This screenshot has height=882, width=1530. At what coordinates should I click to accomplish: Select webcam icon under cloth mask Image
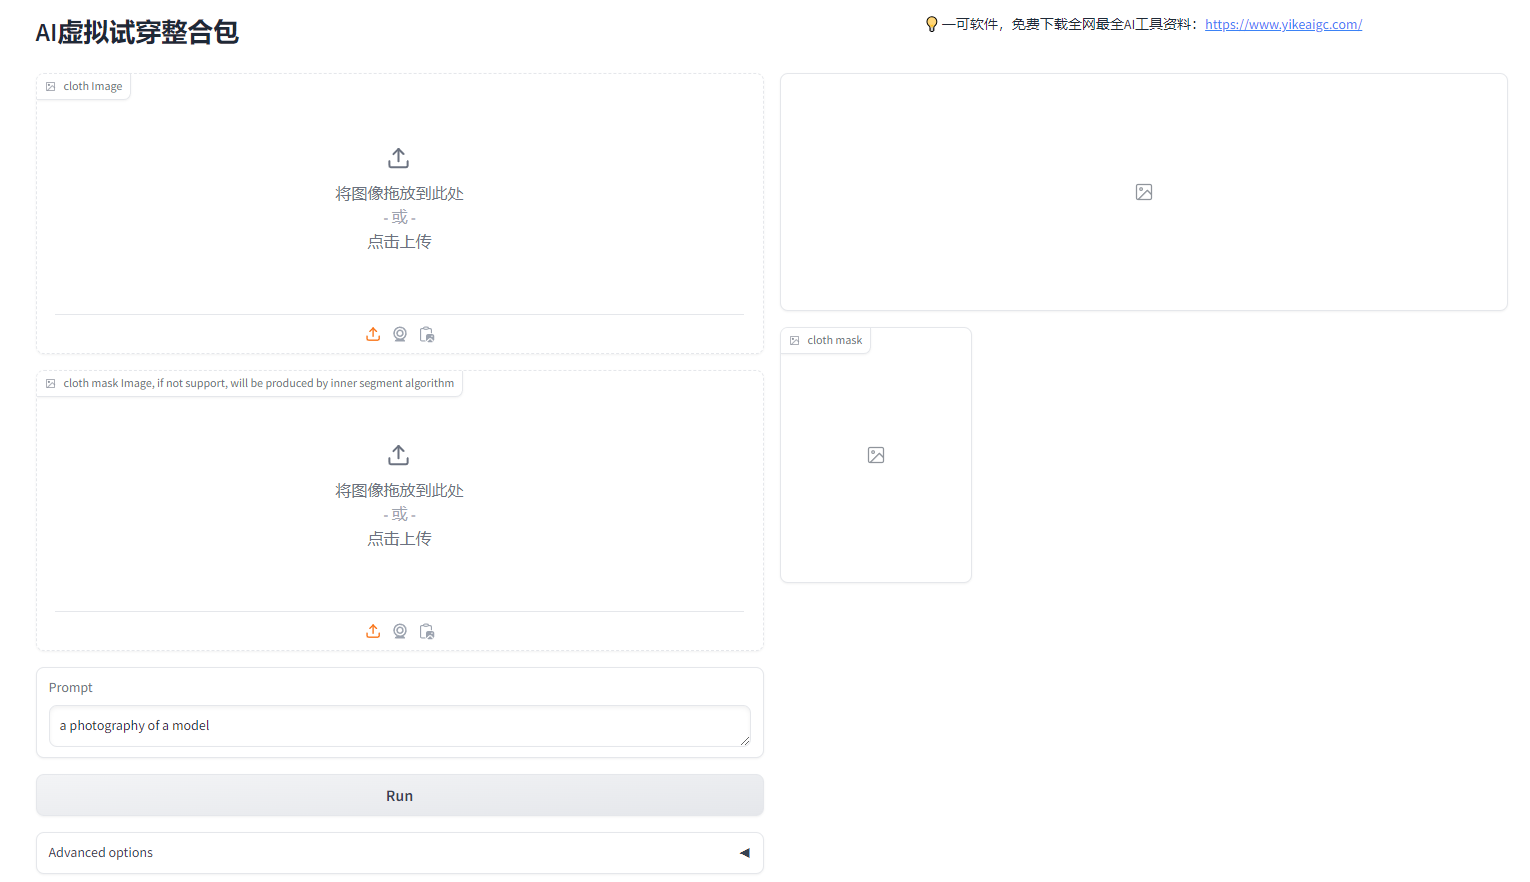coord(400,631)
